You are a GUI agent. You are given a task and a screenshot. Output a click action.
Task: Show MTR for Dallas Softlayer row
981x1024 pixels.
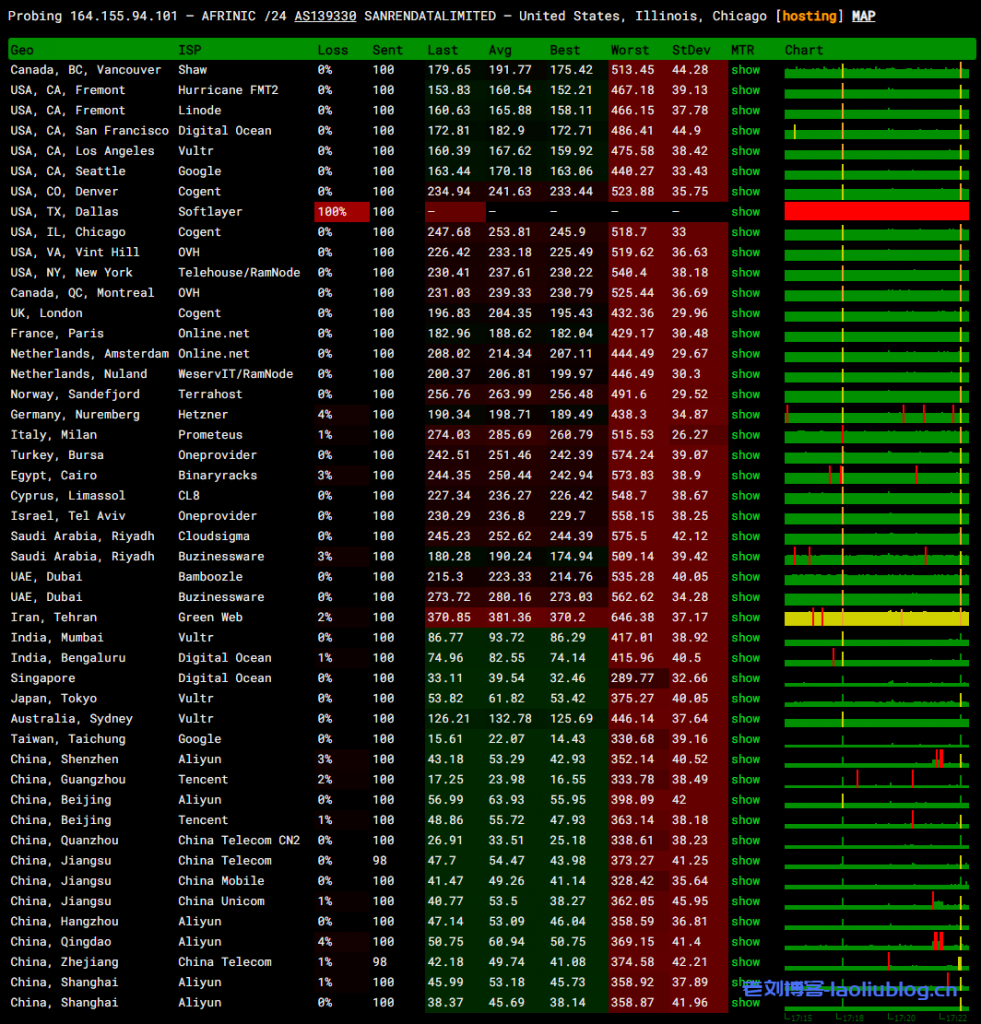click(745, 212)
